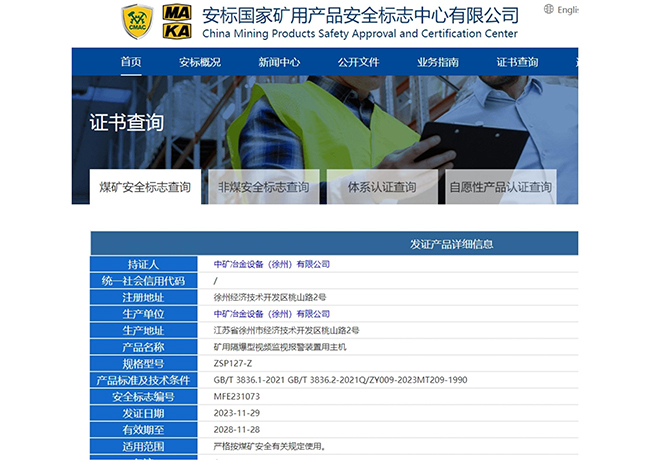Click the model value ZSP127-Z

click(x=233, y=363)
